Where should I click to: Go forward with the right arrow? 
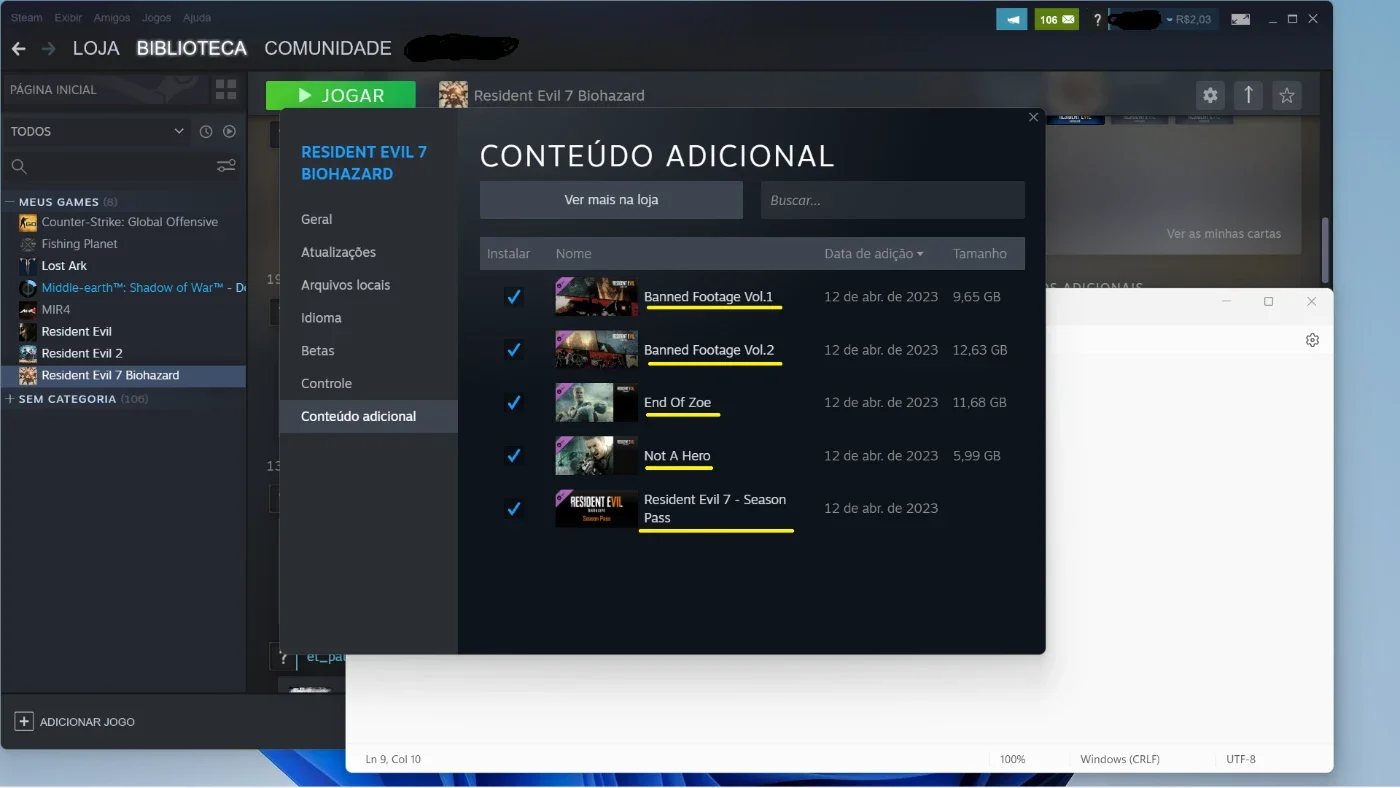48,49
